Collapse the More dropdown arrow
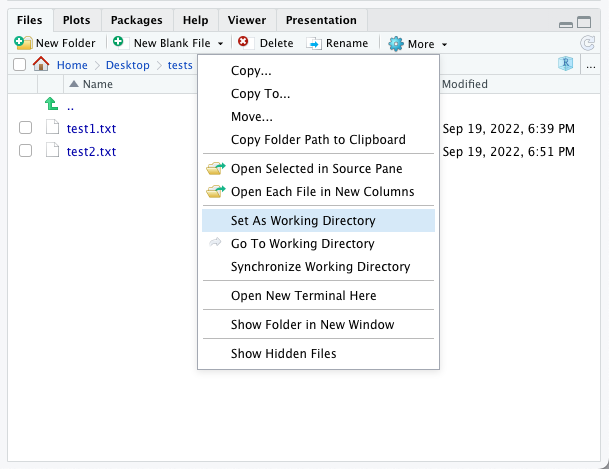The image size is (609, 469). (x=444, y=44)
